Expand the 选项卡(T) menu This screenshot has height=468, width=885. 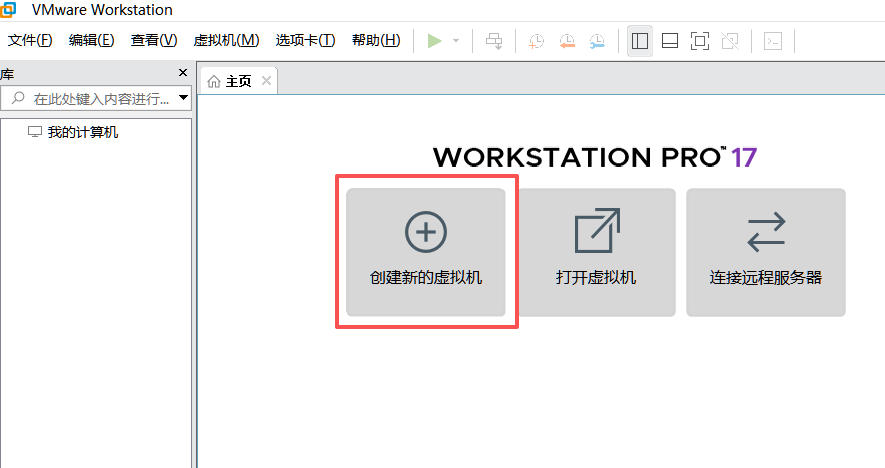[x=305, y=40]
